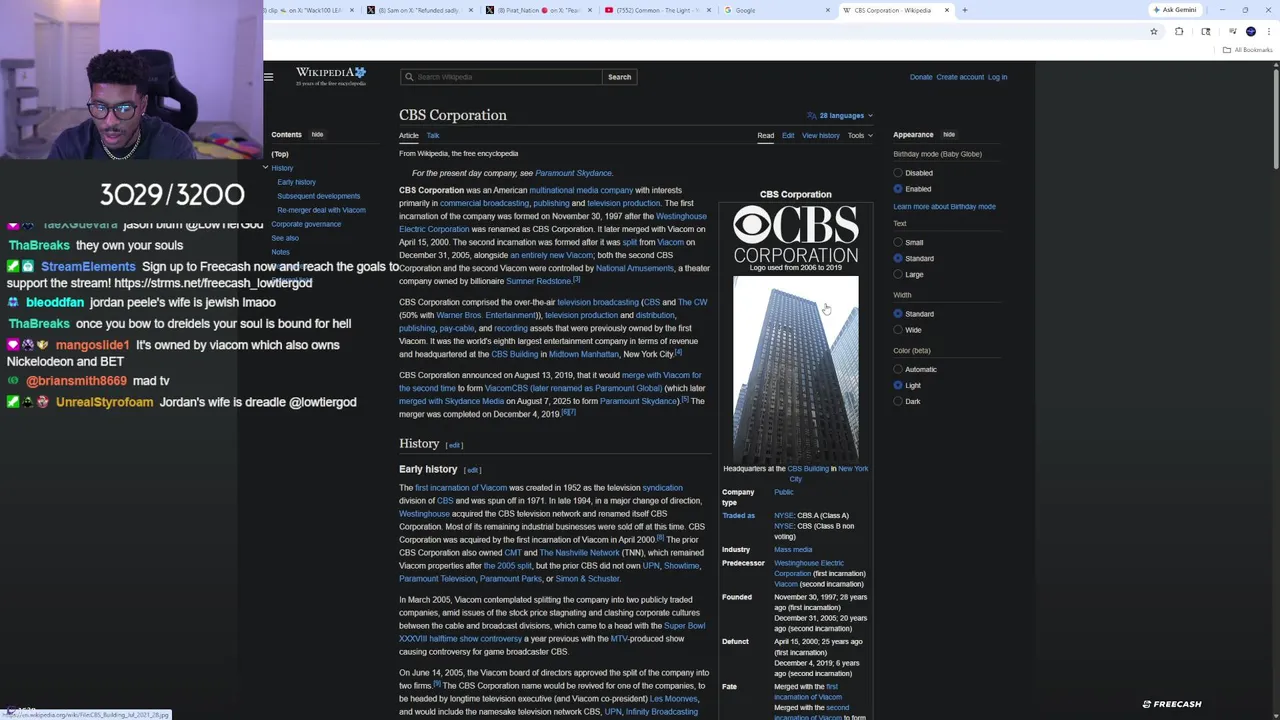Set text size to Standard
The width and height of the screenshot is (1280, 720).
click(x=898, y=258)
